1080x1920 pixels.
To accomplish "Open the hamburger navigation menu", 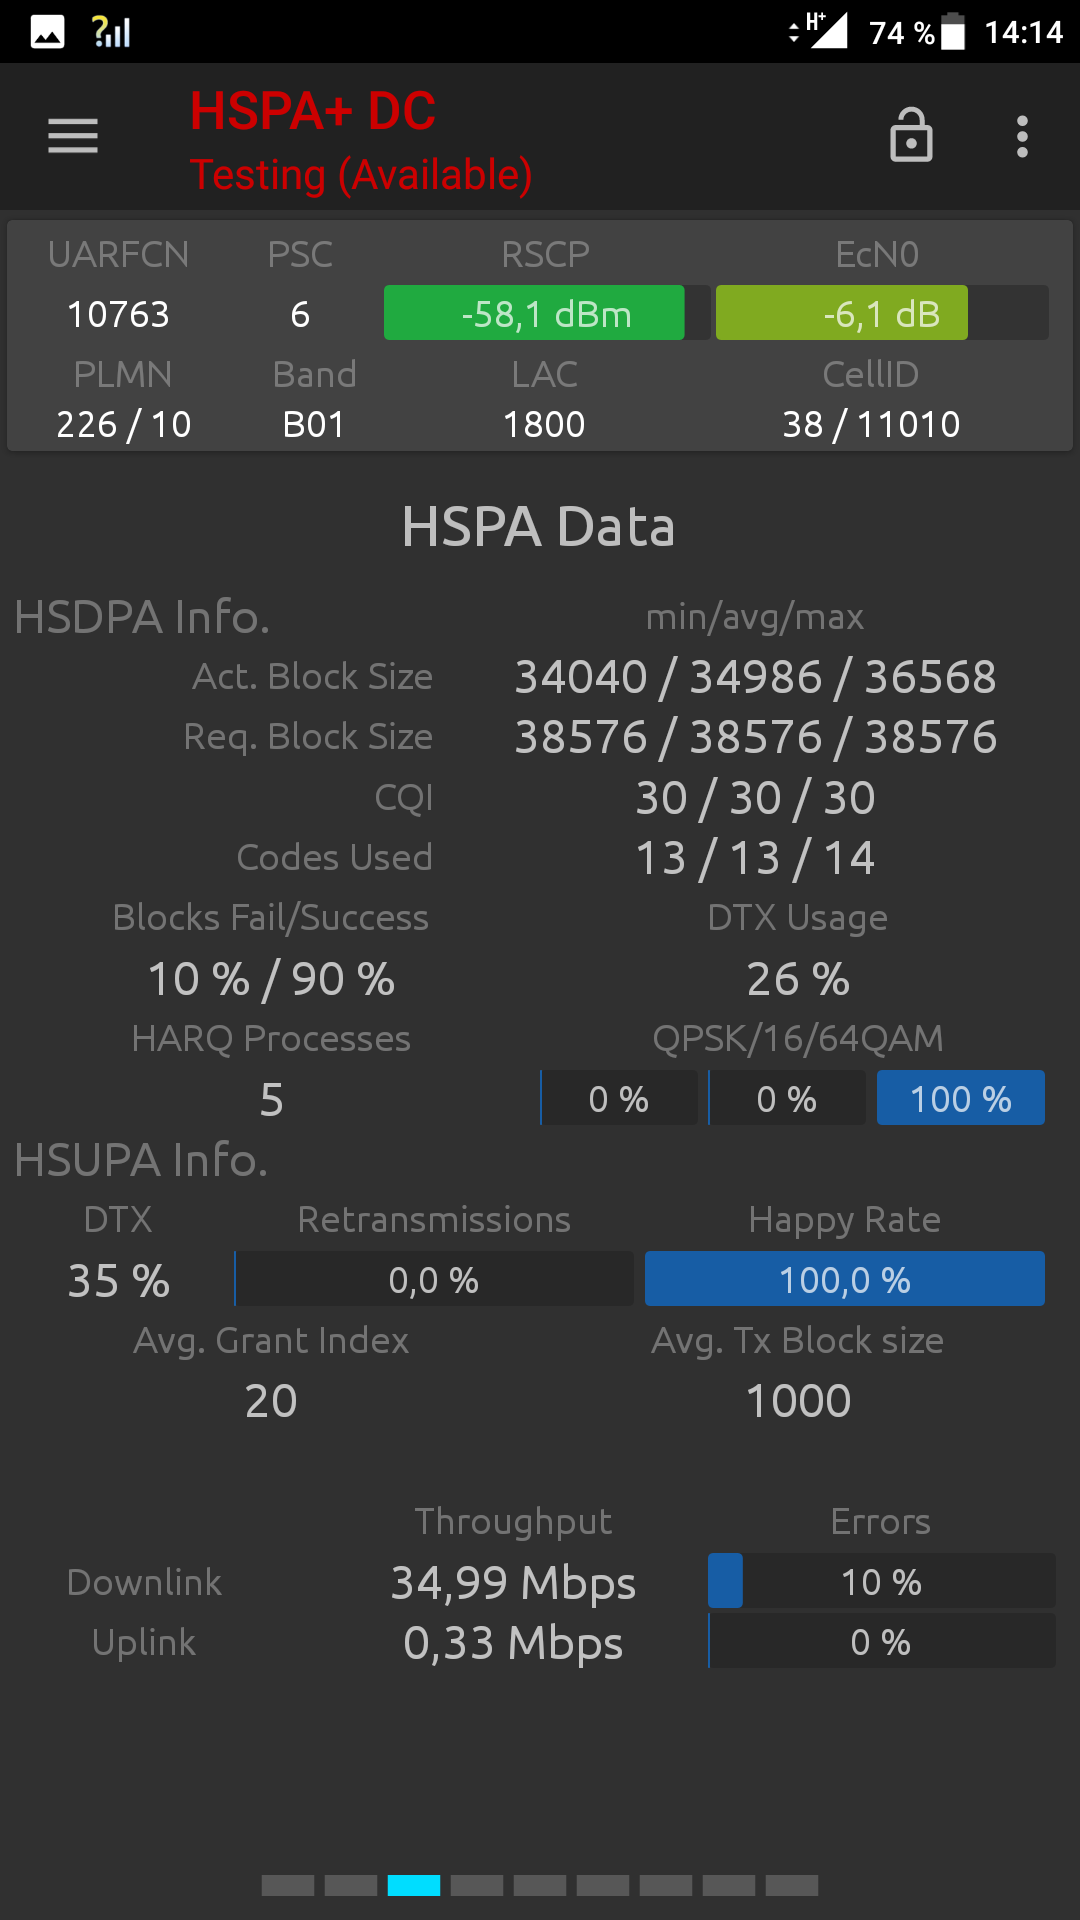I will tap(73, 136).
